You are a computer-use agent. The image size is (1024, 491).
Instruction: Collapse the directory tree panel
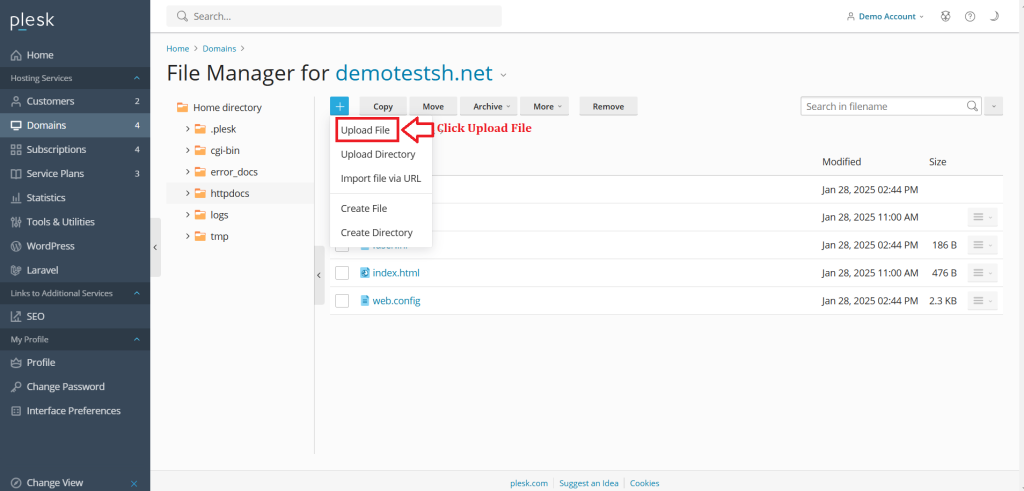(319, 276)
